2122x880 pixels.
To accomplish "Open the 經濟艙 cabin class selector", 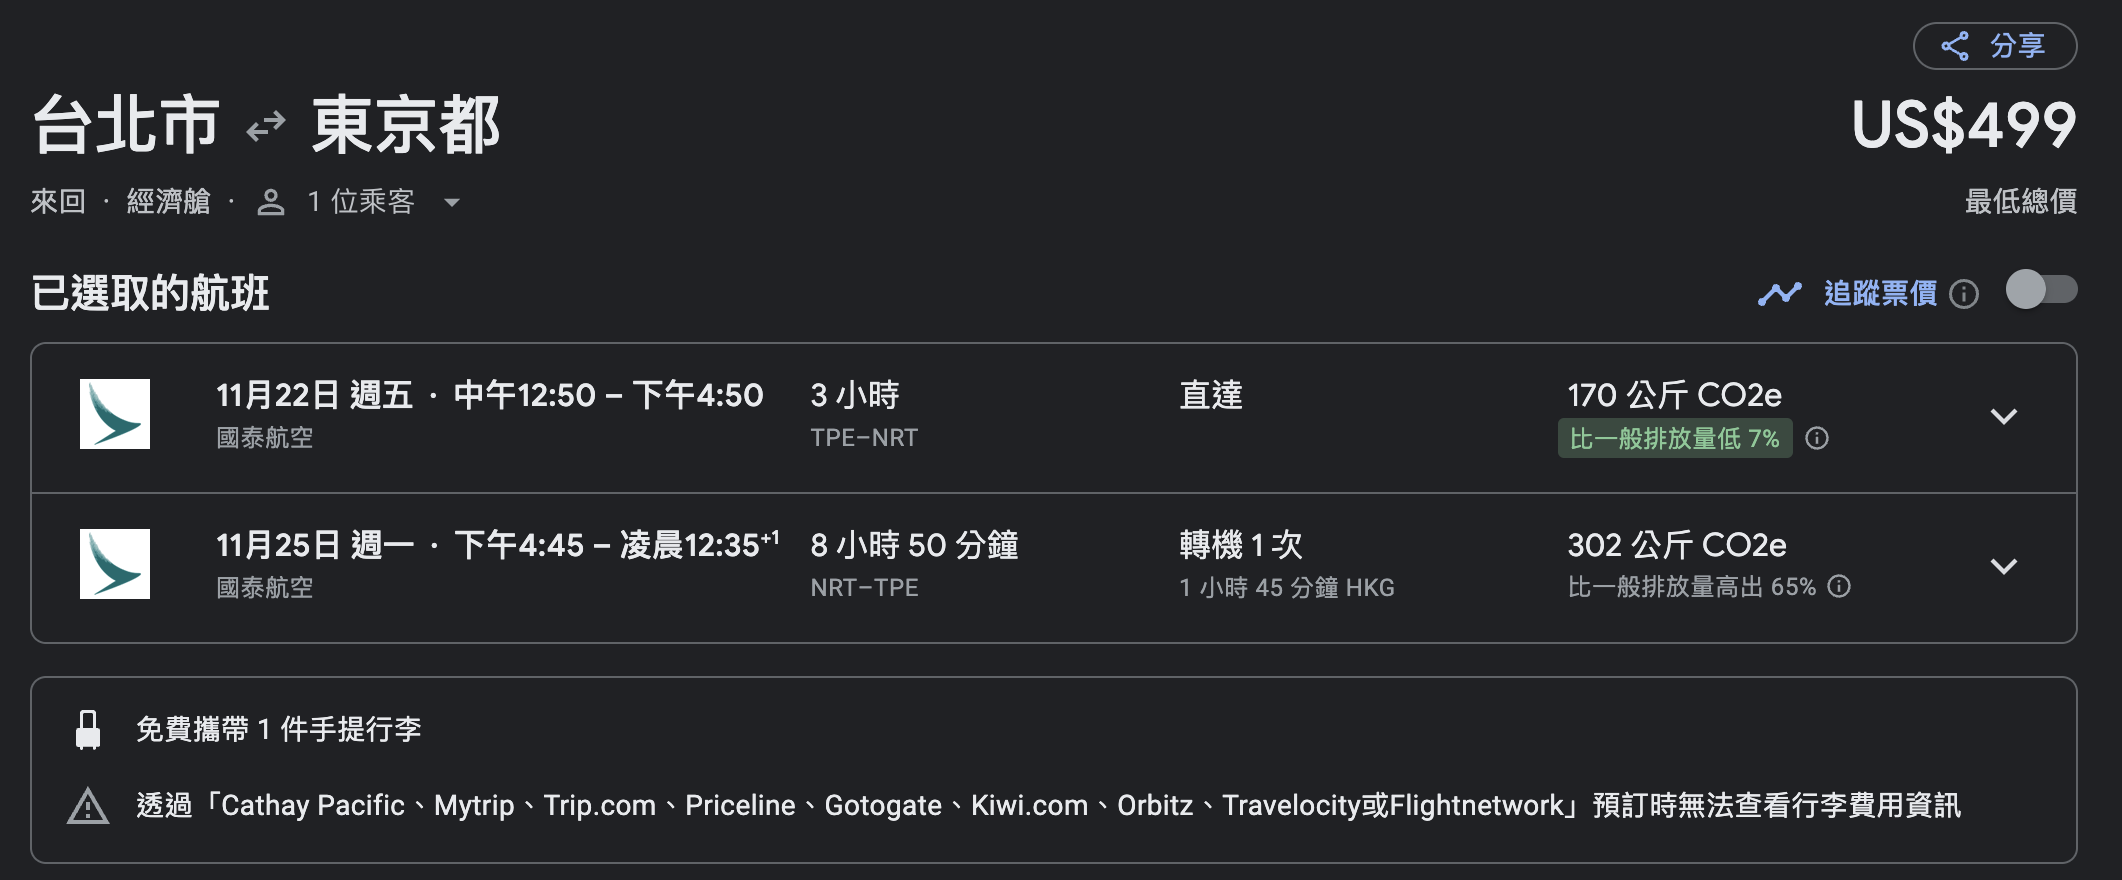I will click(168, 201).
